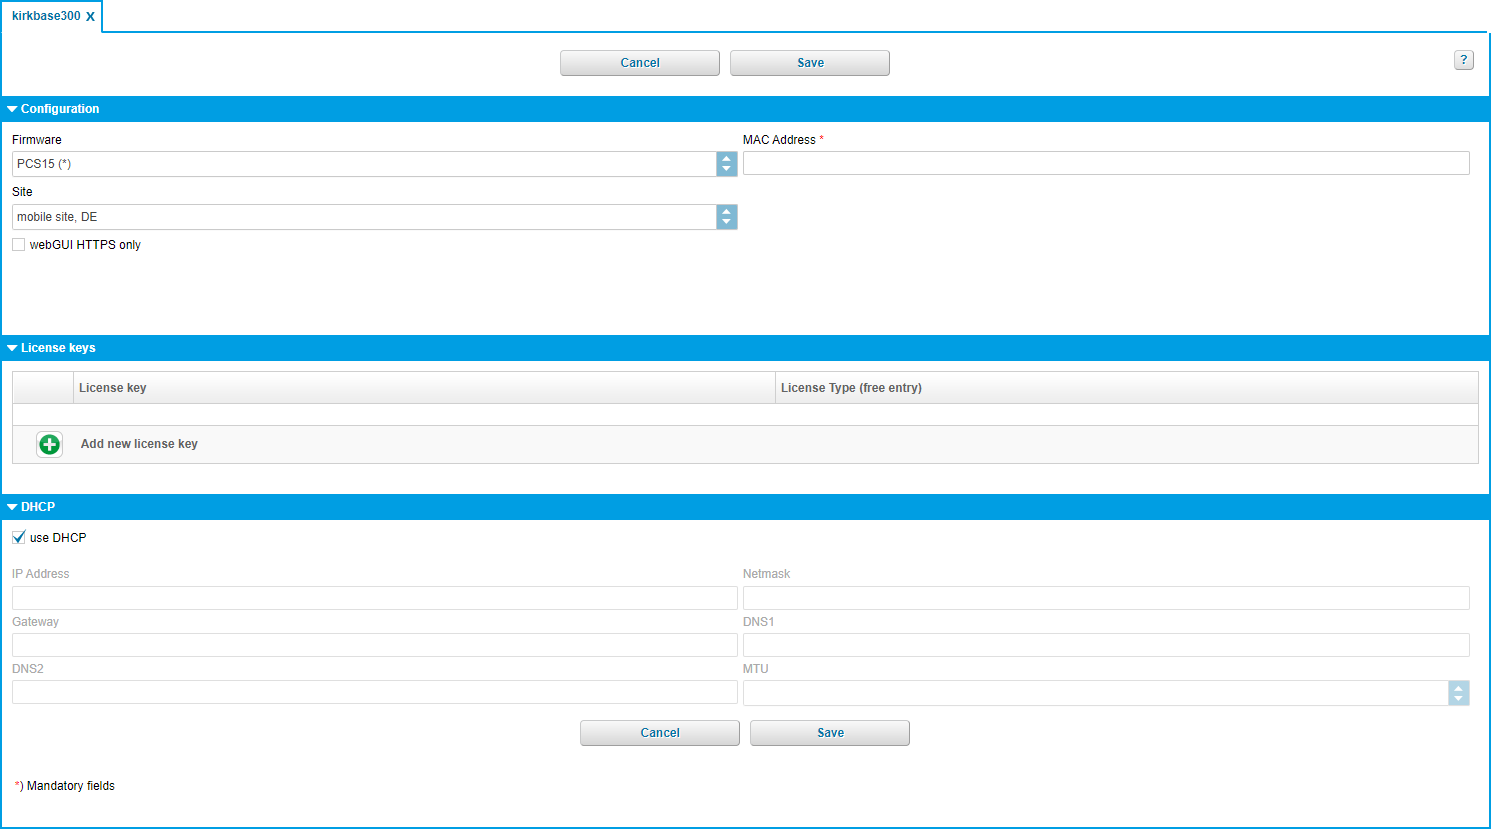This screenshot has width=1491, height=829.
Task: Open the MTU dropdown
Action: click(x=1106, y=693)
